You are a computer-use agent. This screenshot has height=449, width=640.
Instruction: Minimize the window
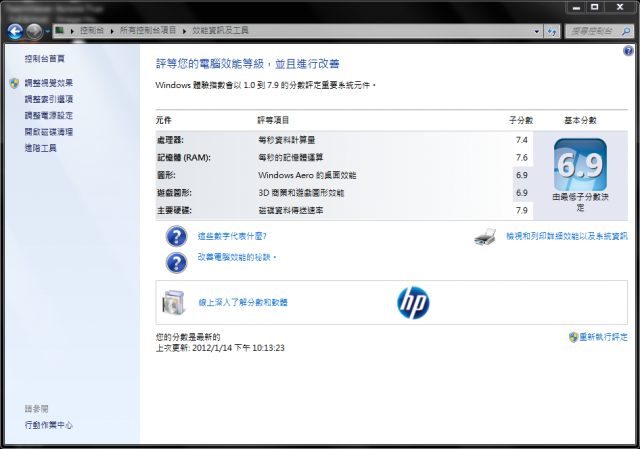pyautogui.click(x=576, y=7)
